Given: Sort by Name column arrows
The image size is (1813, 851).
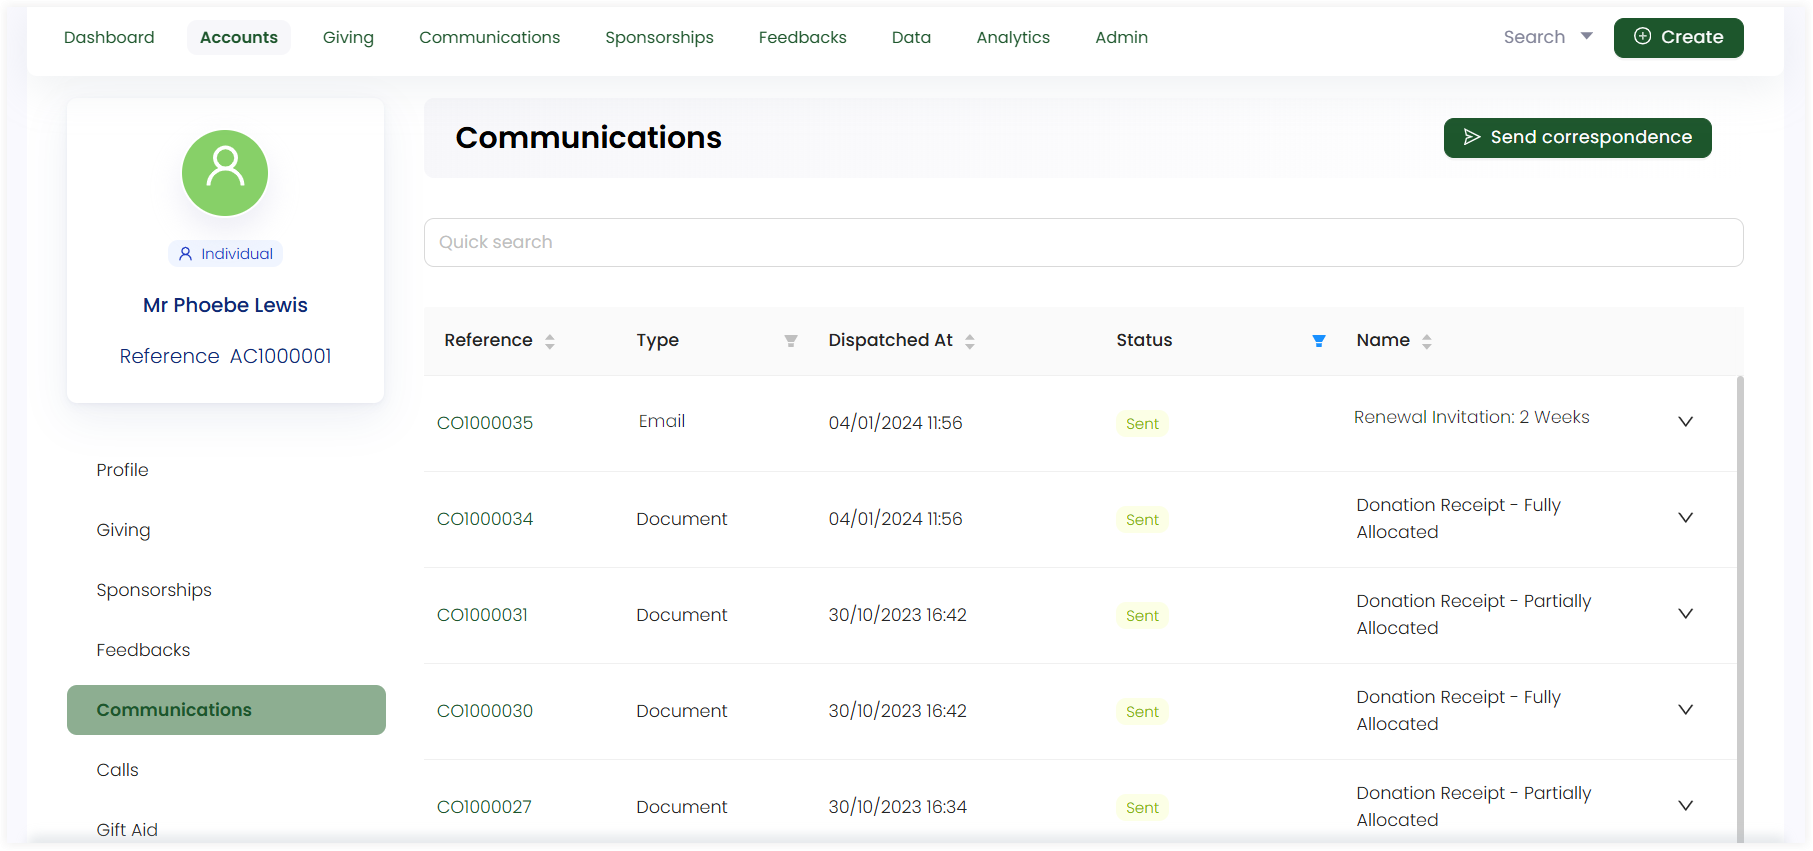Looking at the screenshot, I should pyautogui.click(x=1427, y=341).
